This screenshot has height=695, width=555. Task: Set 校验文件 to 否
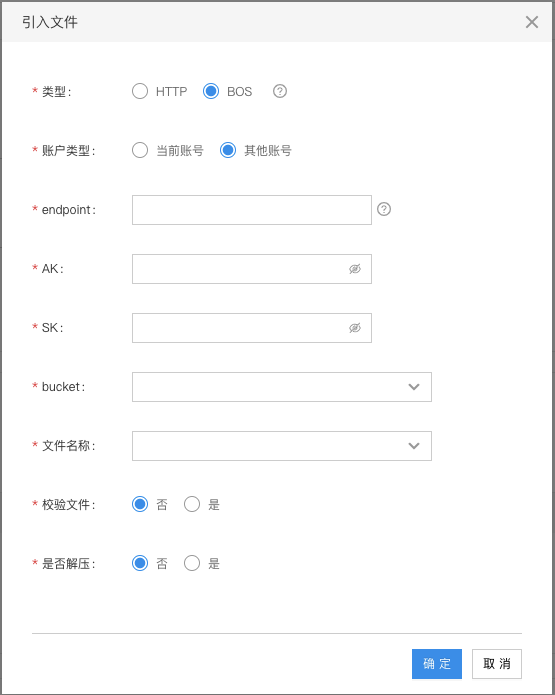click(x=140, y=504)
